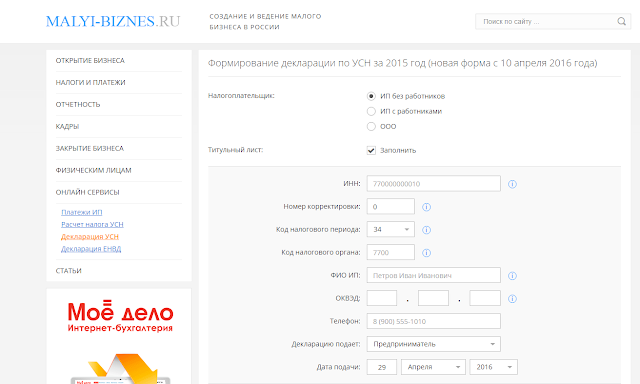Toggle the Заполнить title page checkbox
640x384 pixels.
[x=371, y=150]
